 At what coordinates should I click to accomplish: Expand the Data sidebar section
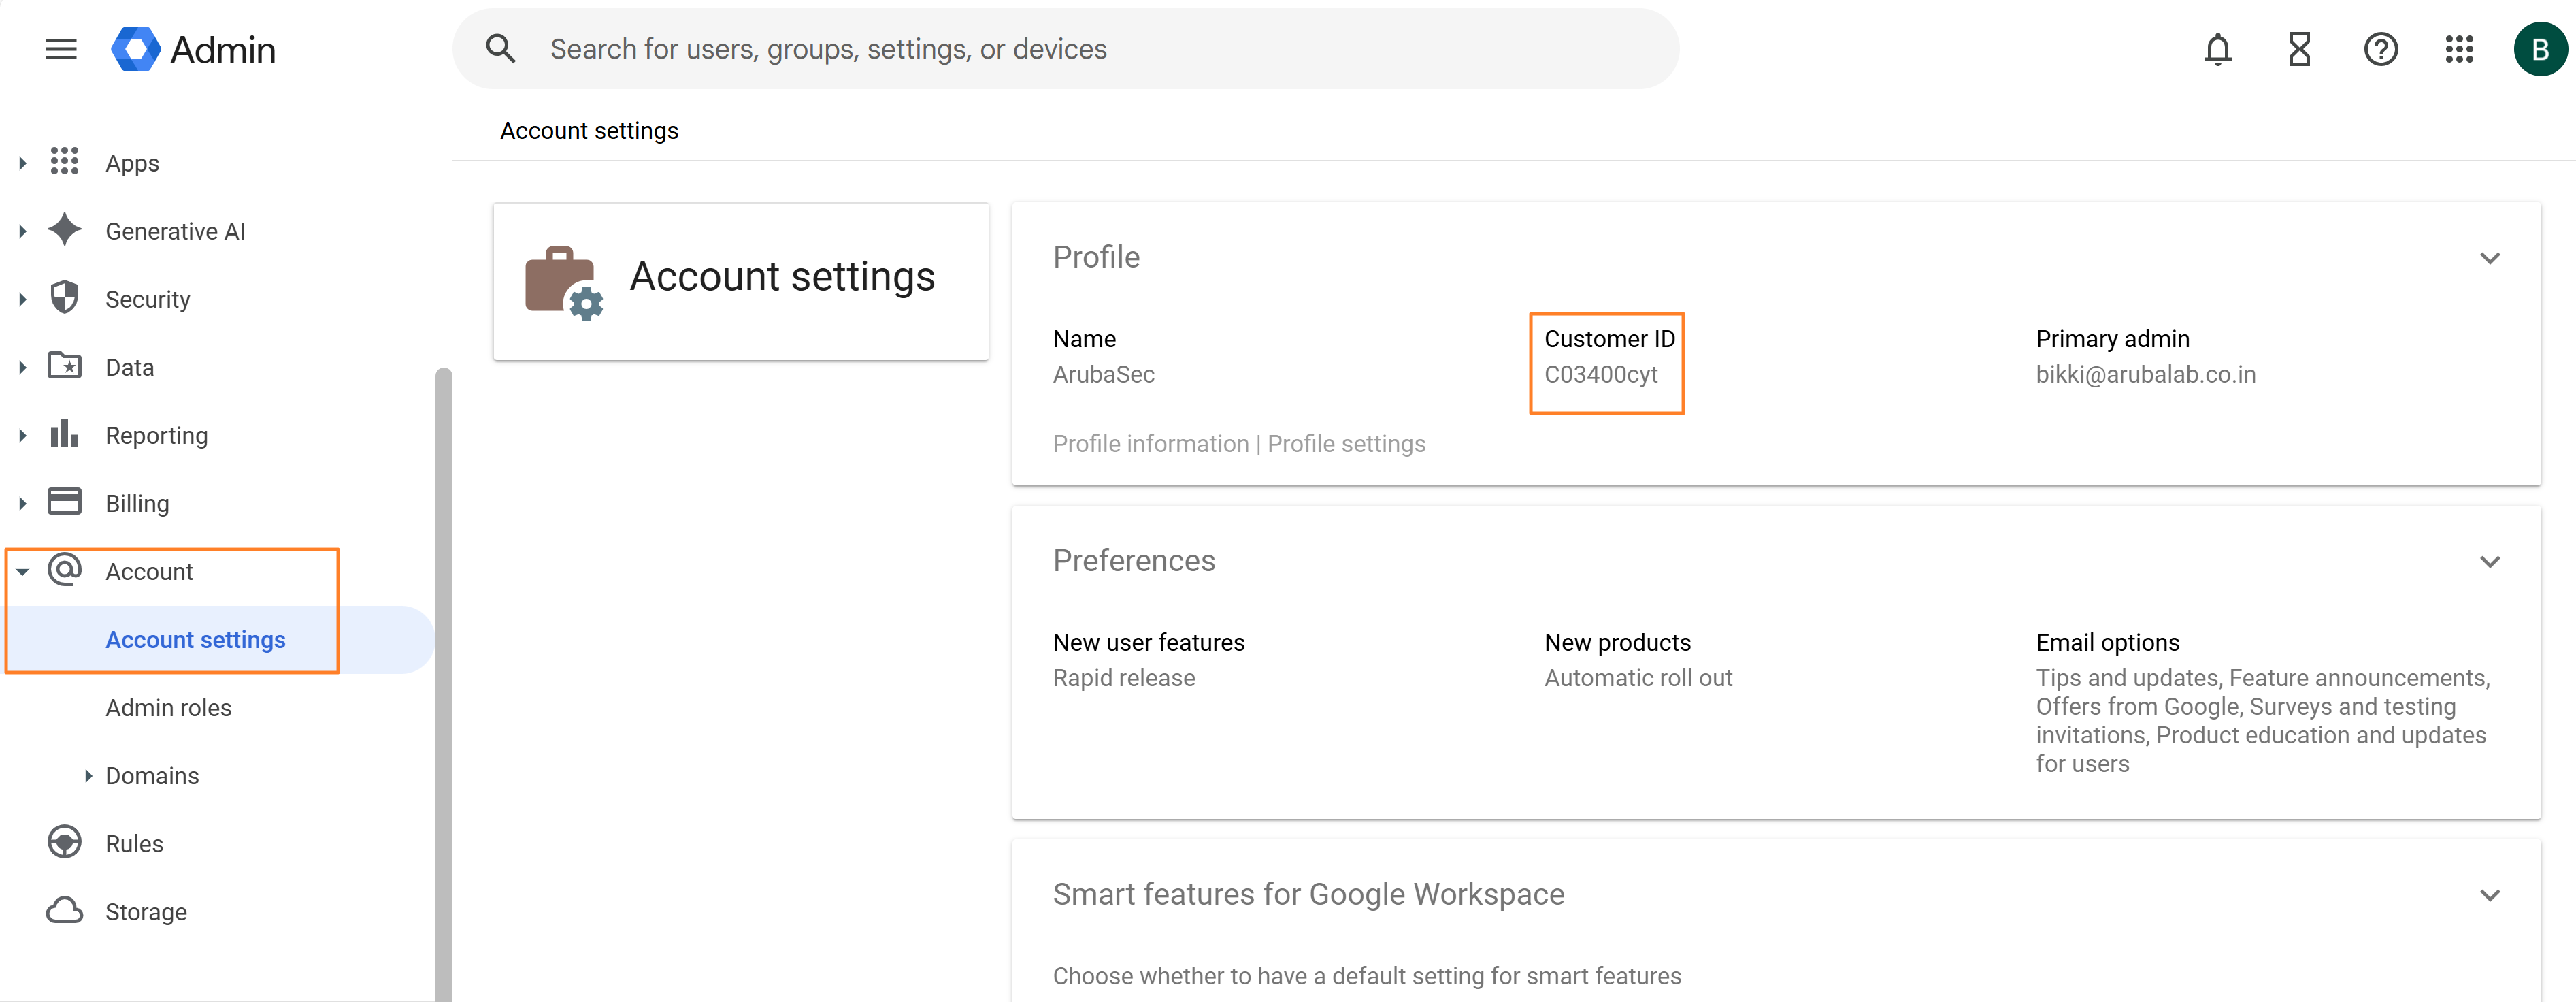click(22, 366)
